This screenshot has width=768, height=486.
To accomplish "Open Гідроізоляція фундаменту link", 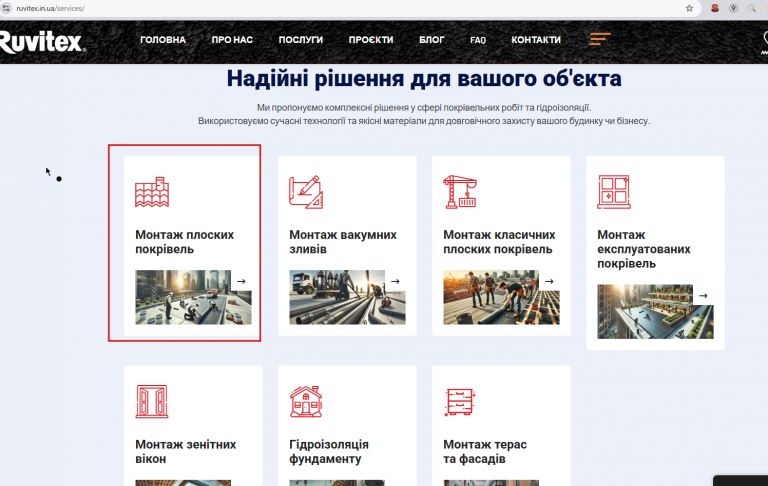I will click(x=329, y=452).
